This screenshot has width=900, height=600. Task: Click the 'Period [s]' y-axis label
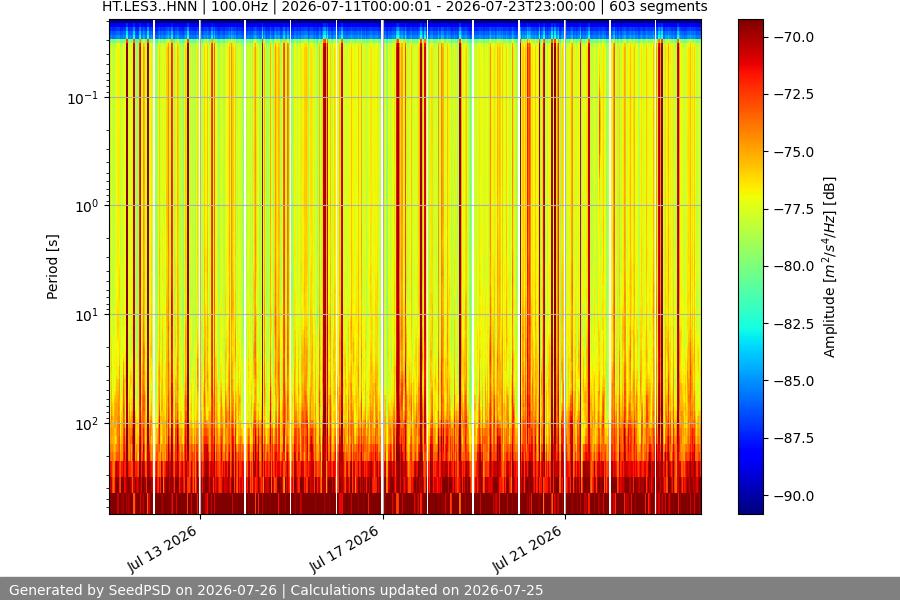click(52, 267)
